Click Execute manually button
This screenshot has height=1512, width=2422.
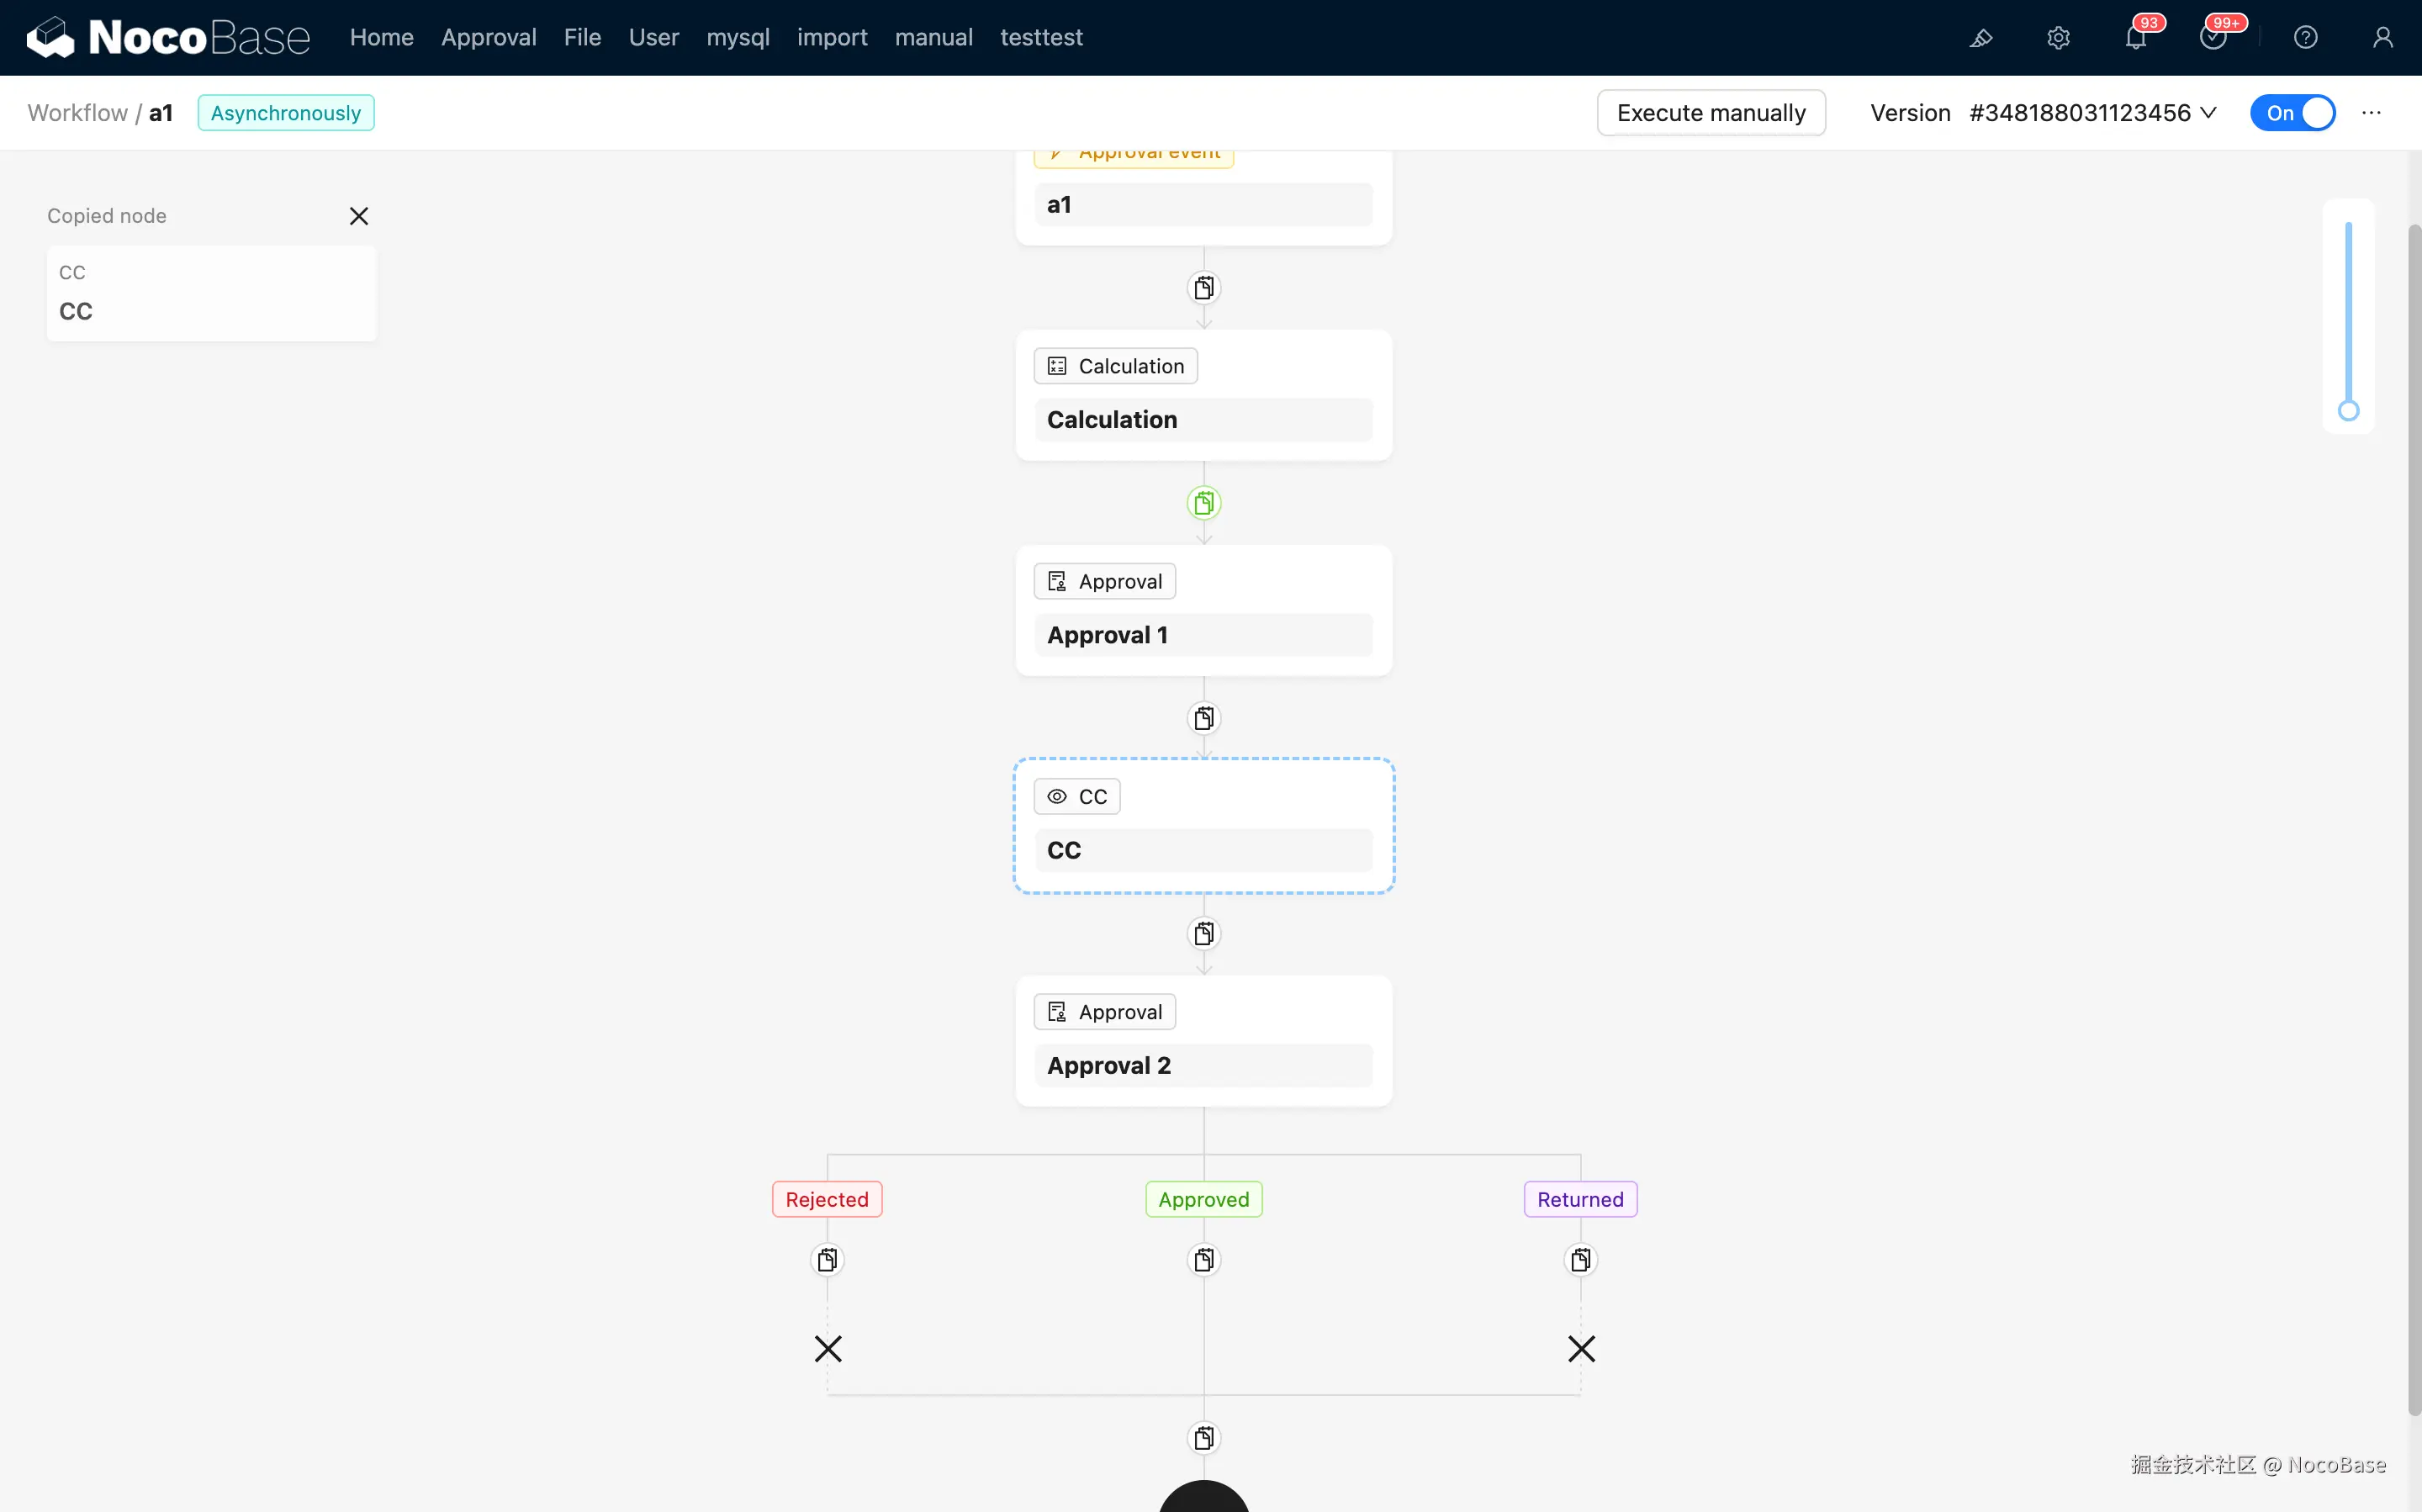(x=1710, y=113)
